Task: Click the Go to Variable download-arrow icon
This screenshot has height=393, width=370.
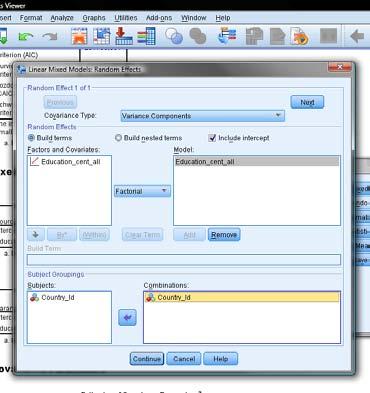Action: coord(124,36)
